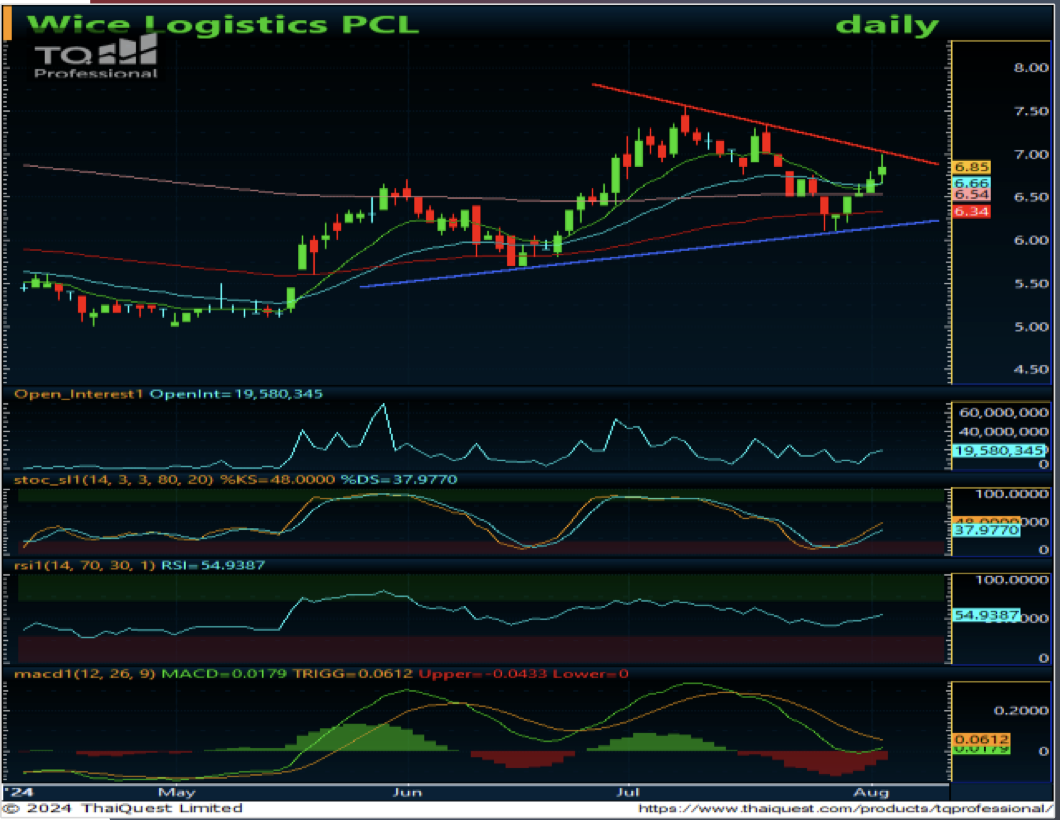Click the '24 year label on time axis
The image size is (1060, 820).
tap(18, 792)
